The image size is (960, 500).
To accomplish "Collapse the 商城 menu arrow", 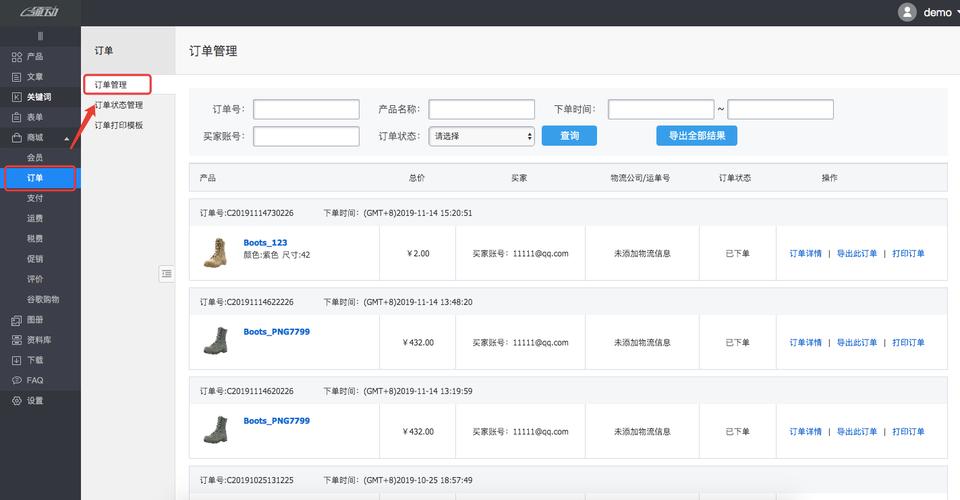I will coord(67,139).
